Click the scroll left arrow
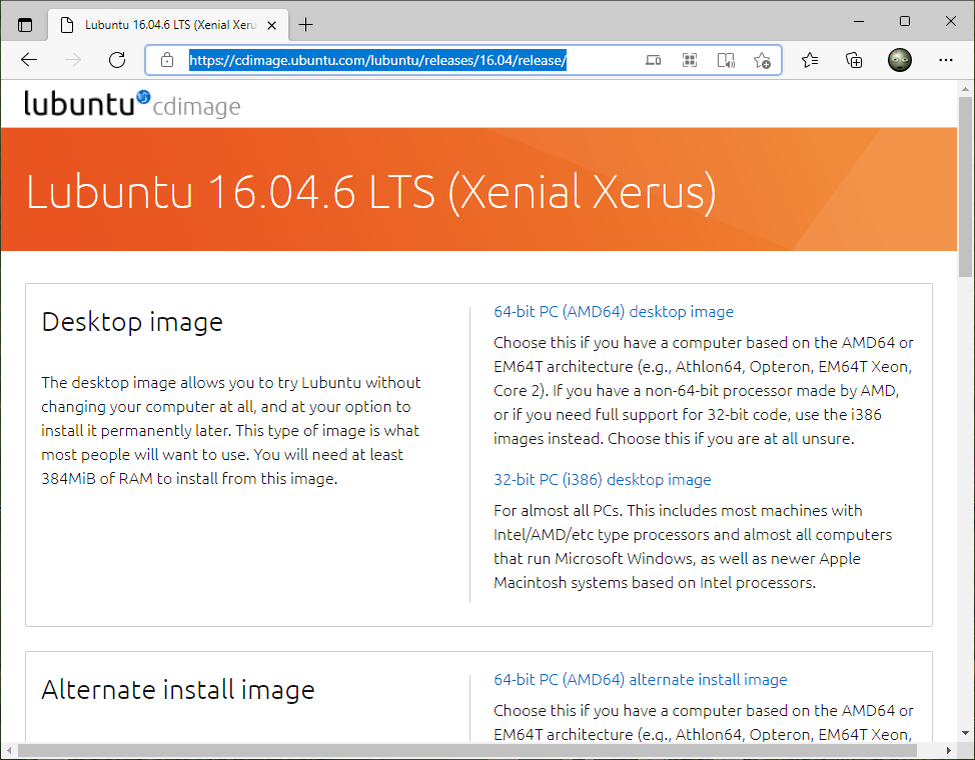The height and width of the screenshot is (760, 975). [7, 750]
